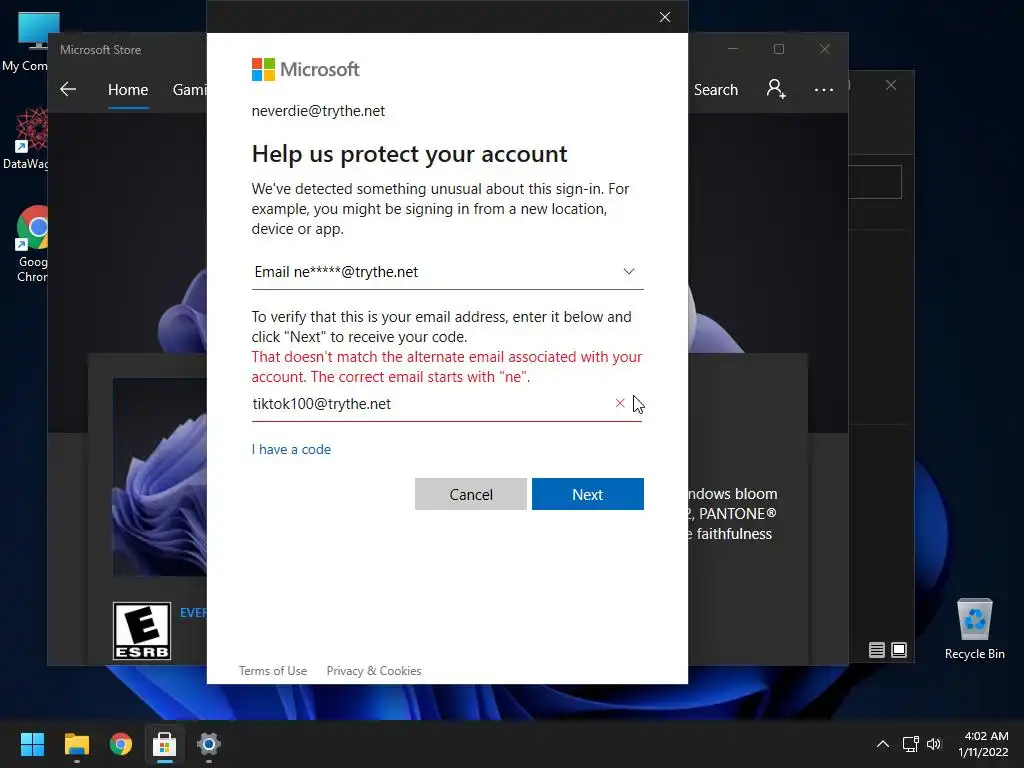Open File Explorer from the taskbar
The width and height of the screenshot is (1024, 768).
point(76,744)
